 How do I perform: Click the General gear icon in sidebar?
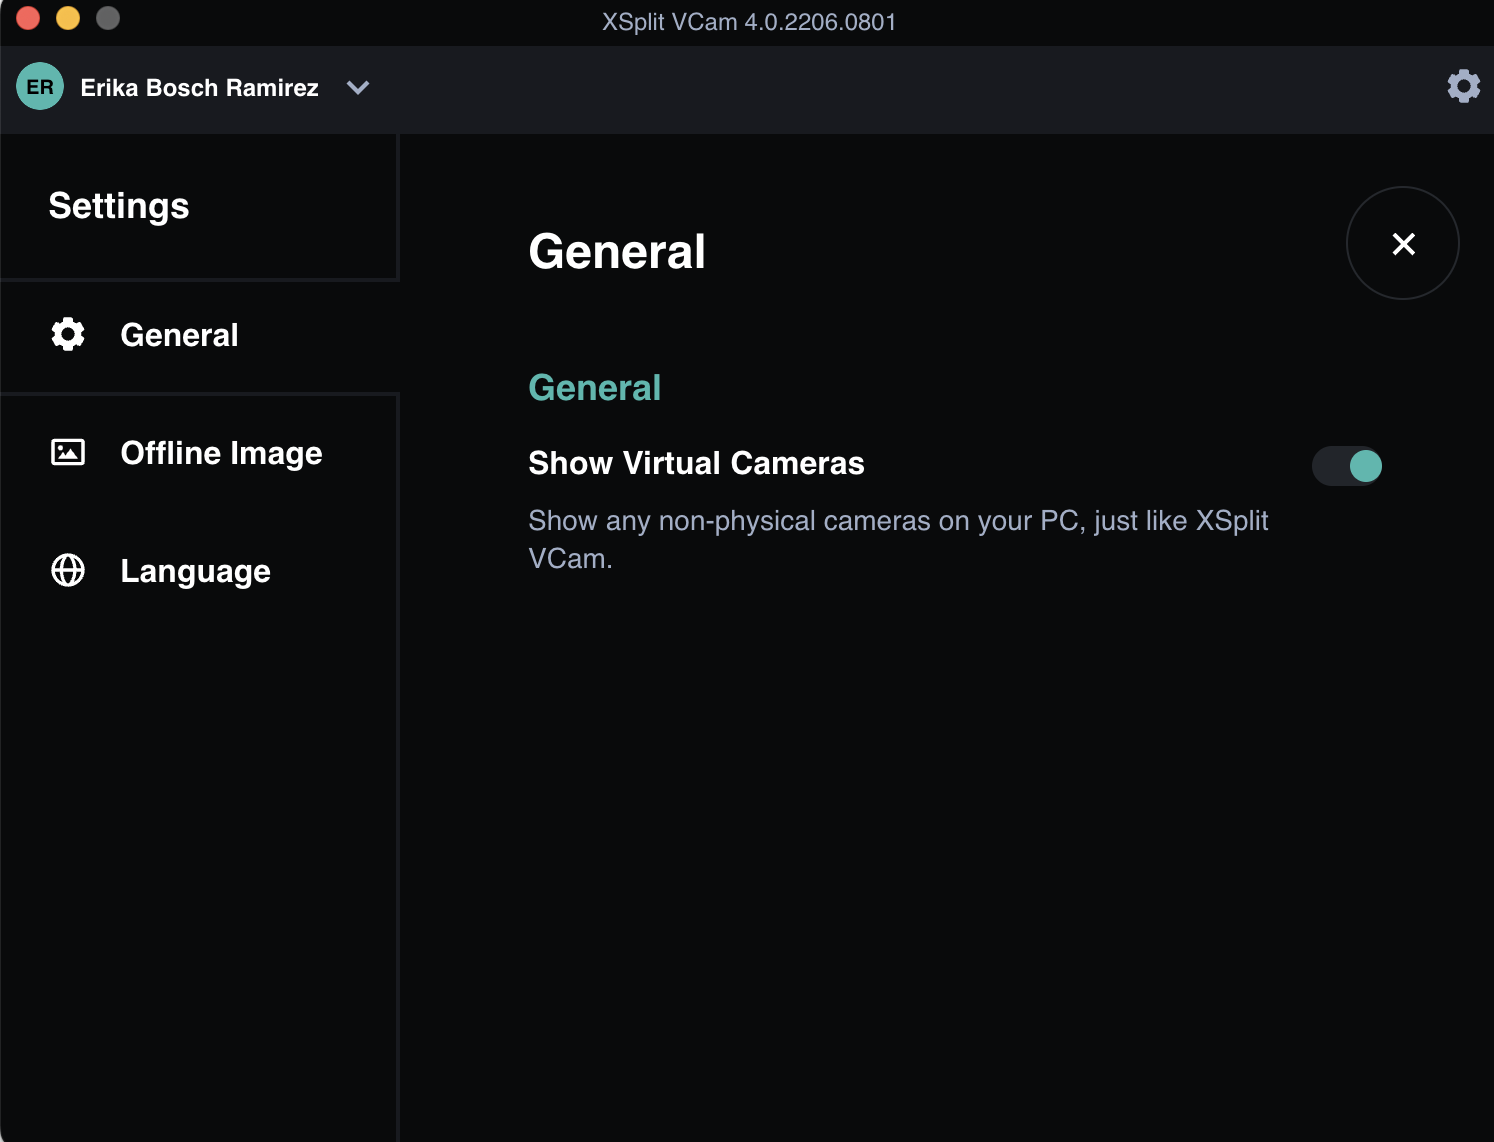[x=68, y=334]
